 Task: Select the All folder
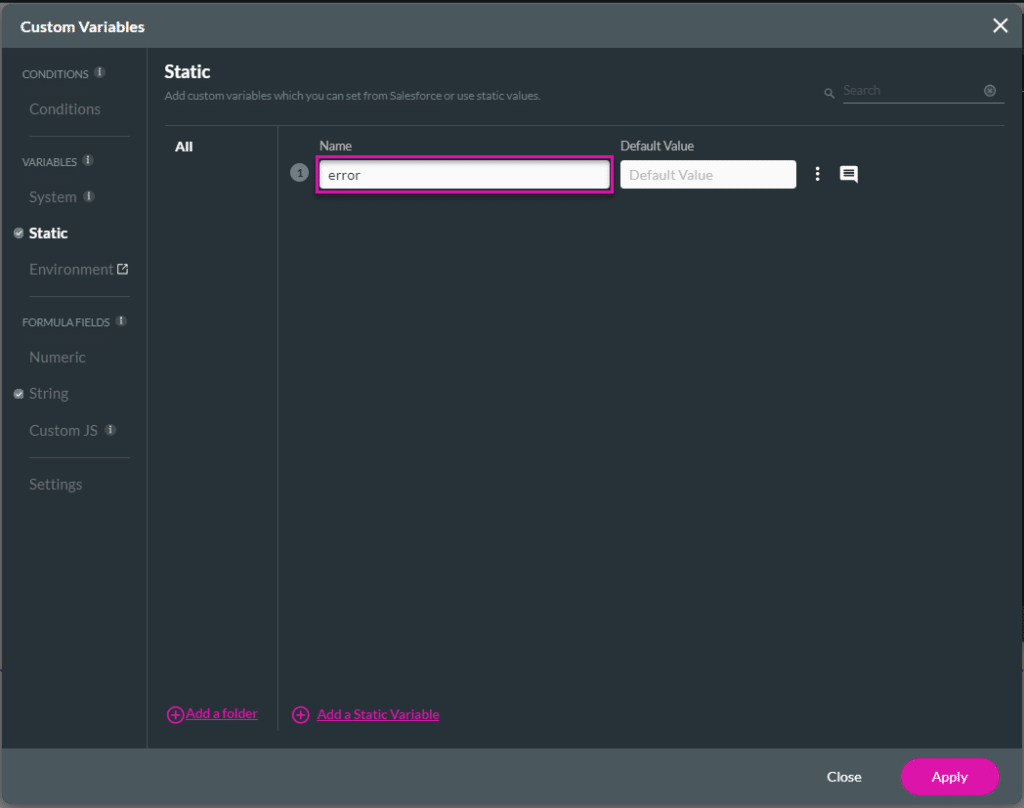point(184,147)
